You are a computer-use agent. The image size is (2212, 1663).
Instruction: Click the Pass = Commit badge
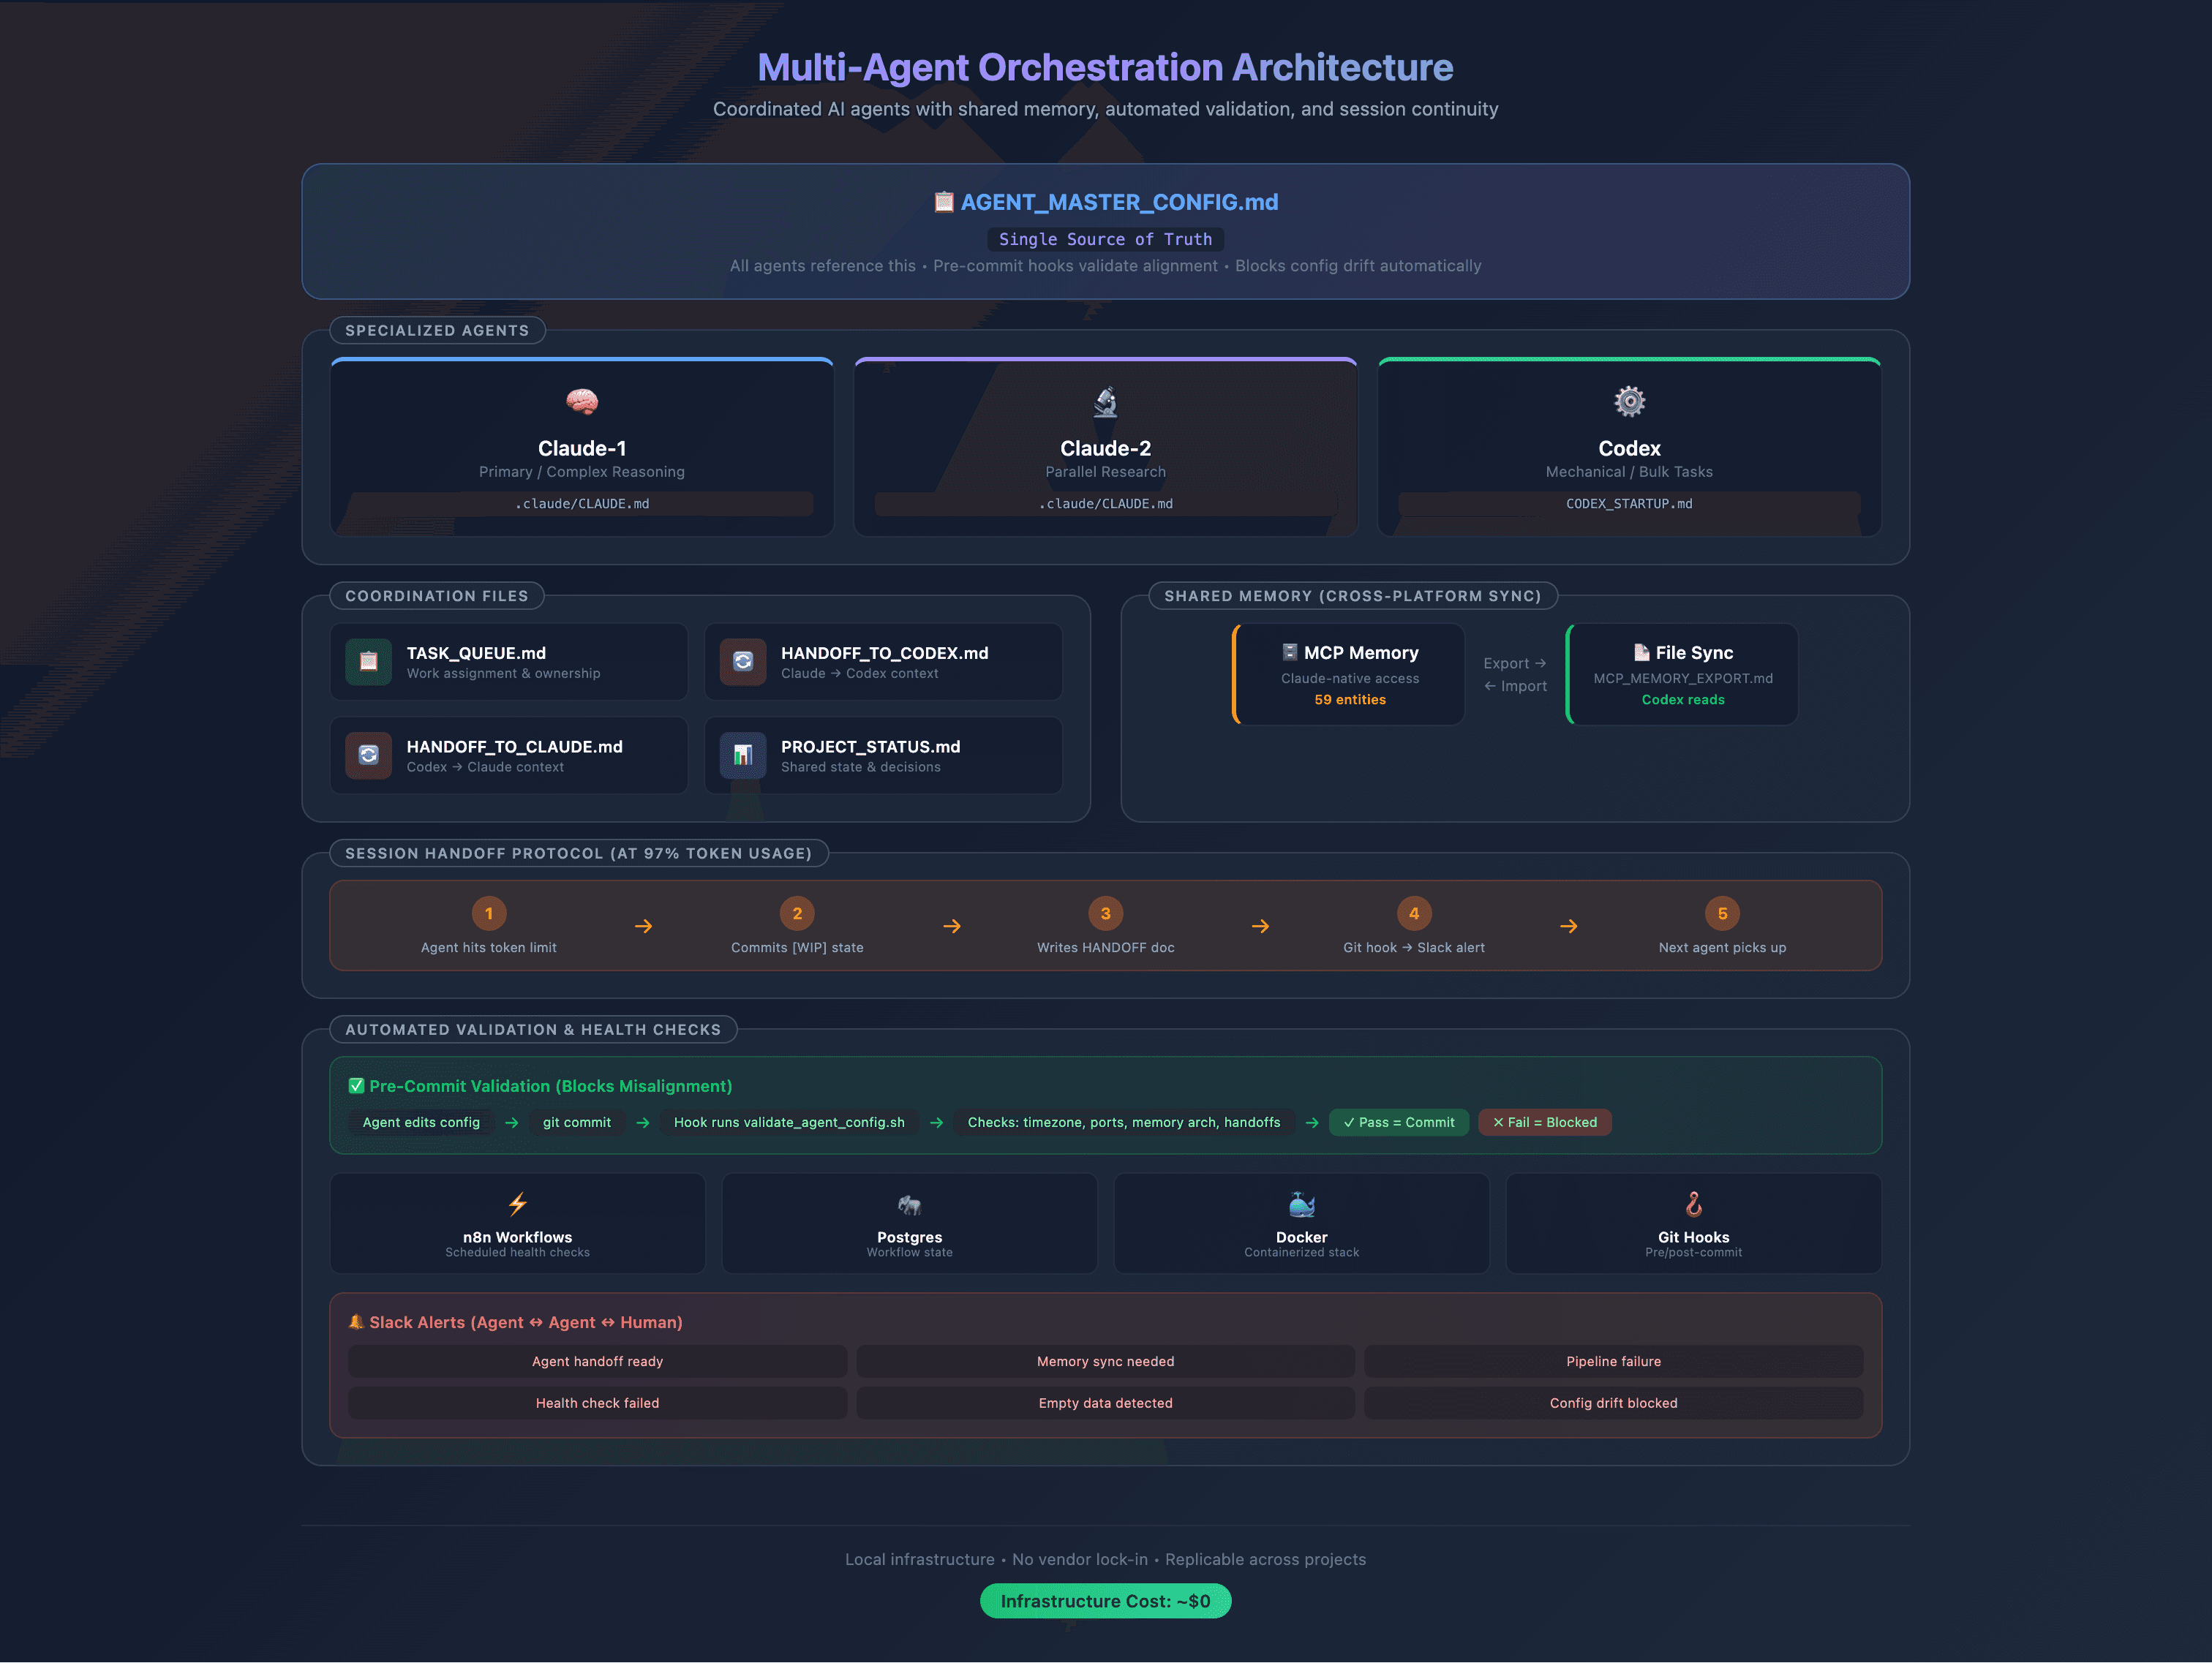tap(1398, 1122)
